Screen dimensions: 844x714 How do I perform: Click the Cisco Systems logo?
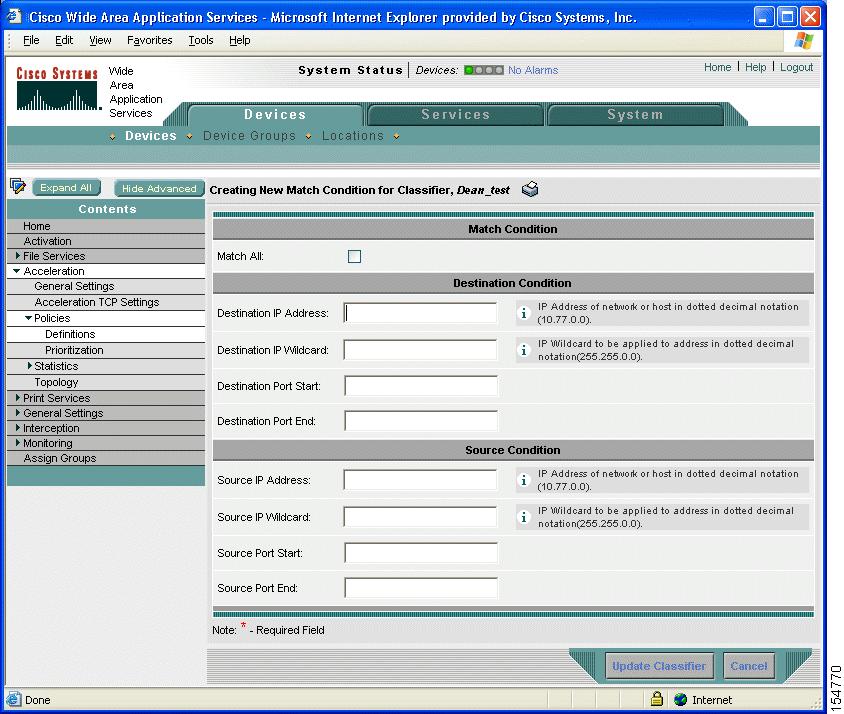(57, 89)
